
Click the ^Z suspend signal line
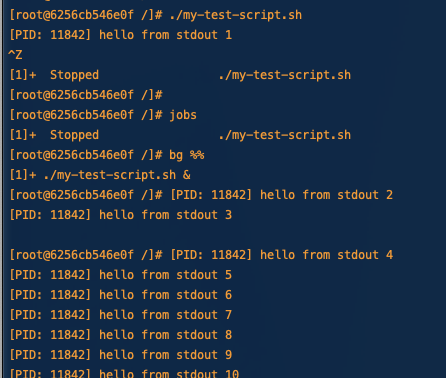[x=15, y=55]
